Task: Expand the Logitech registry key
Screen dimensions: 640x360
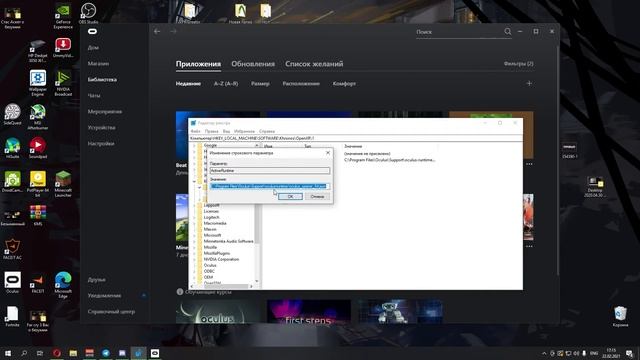Action: [x=194, y=218]
